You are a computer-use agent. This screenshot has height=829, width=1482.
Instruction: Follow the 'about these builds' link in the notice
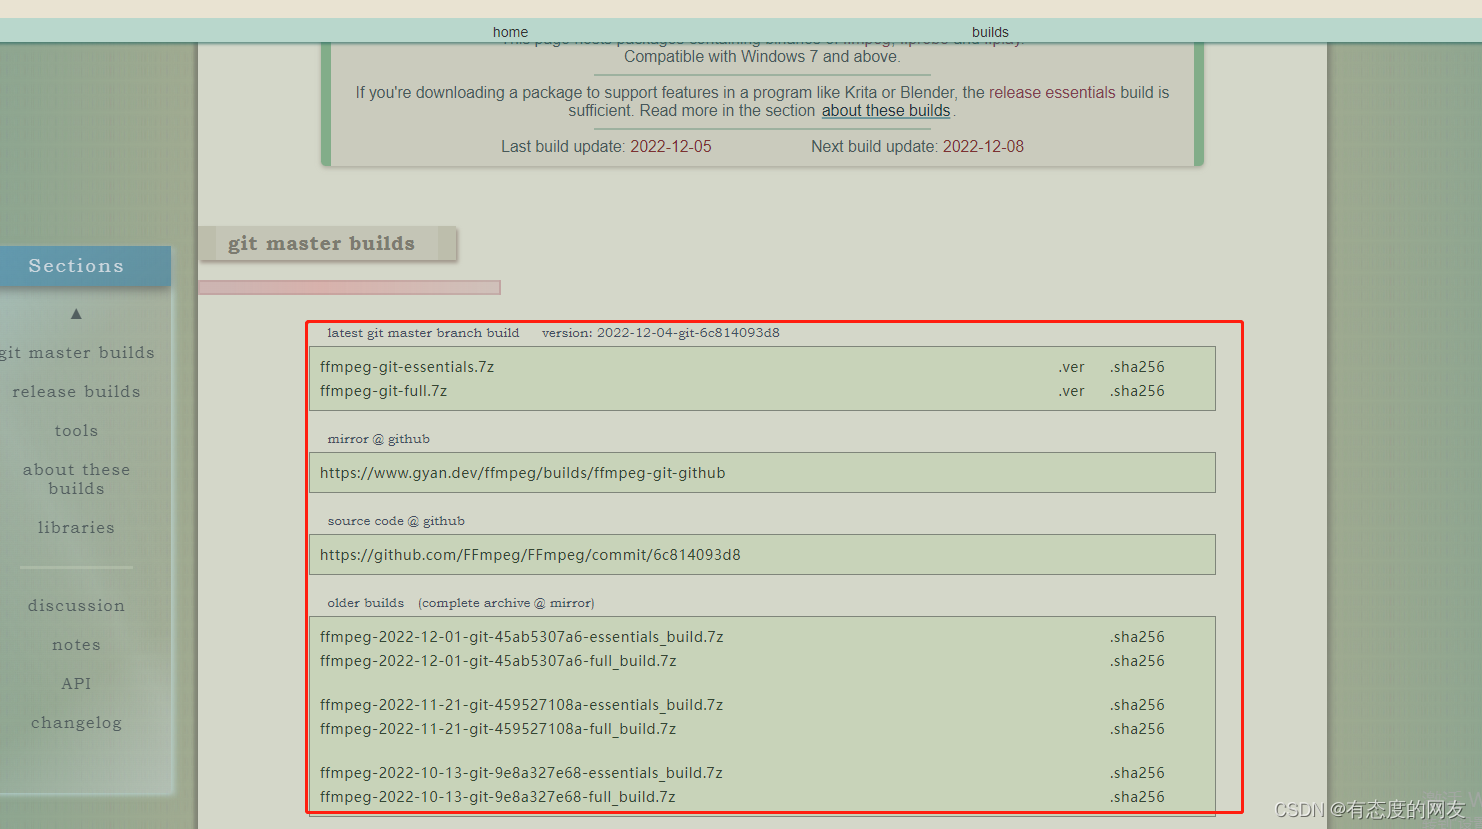click(x=886, y=111)
